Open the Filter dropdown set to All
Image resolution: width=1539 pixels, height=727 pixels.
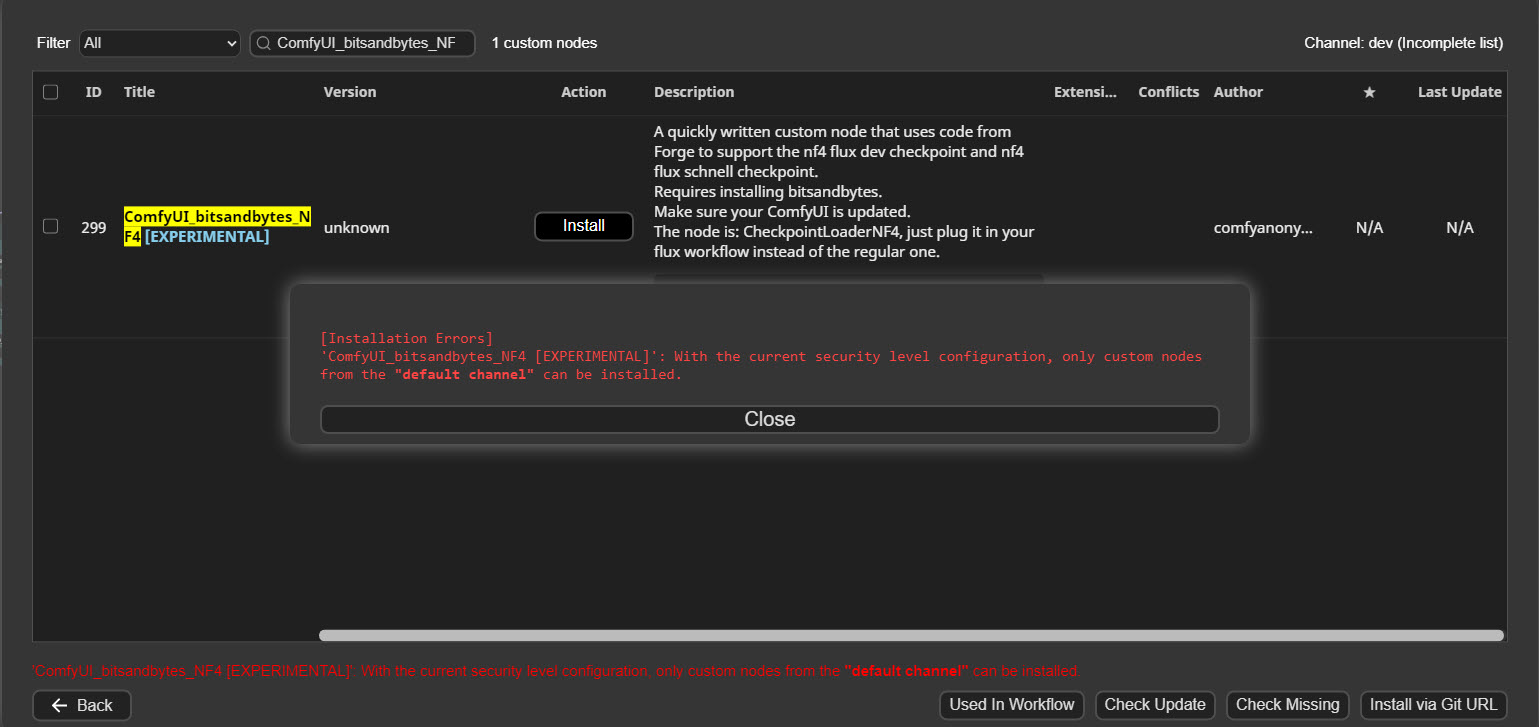(159, 43)
